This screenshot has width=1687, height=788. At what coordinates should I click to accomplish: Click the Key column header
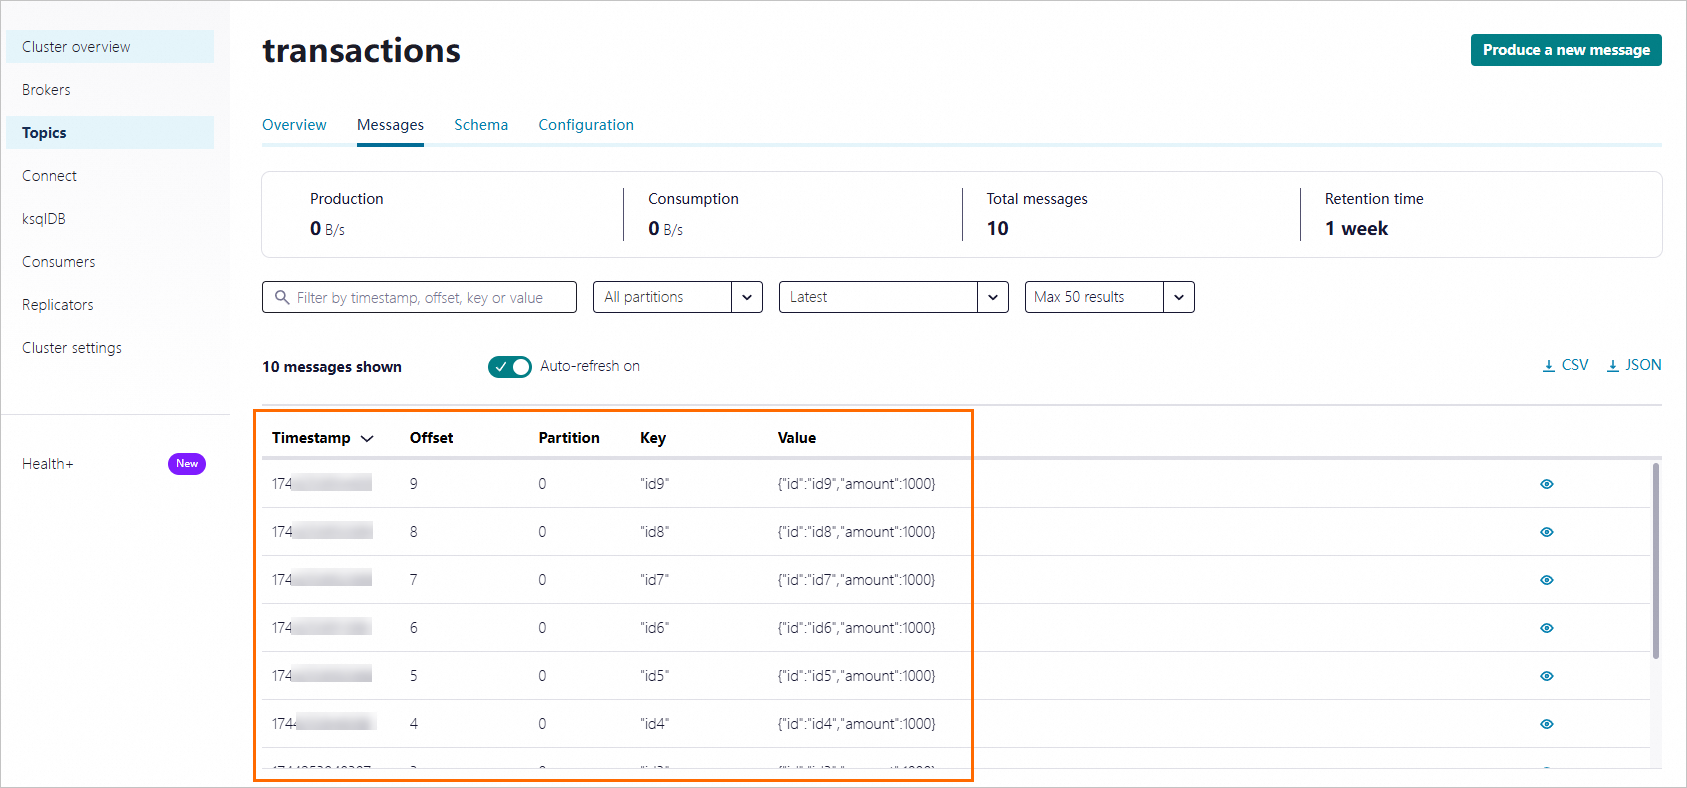pyautogui.click(x=653, y=438)
